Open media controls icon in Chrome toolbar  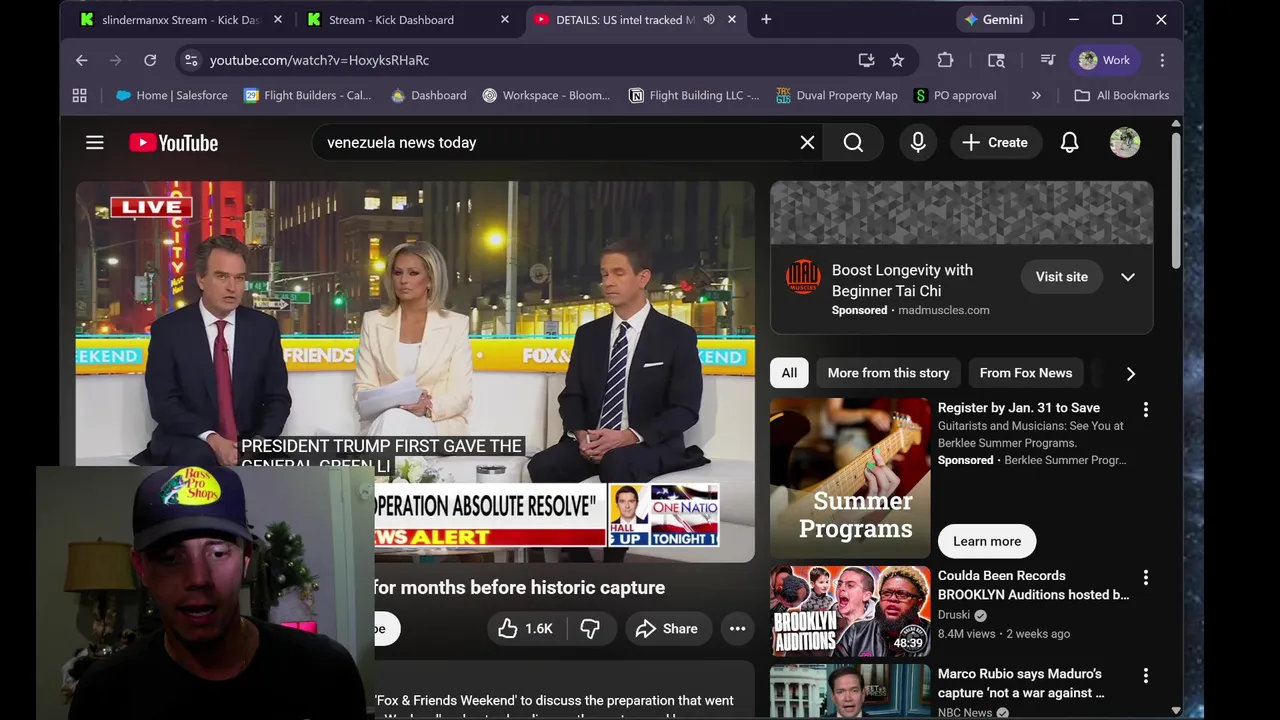(x=1047, y=60)
